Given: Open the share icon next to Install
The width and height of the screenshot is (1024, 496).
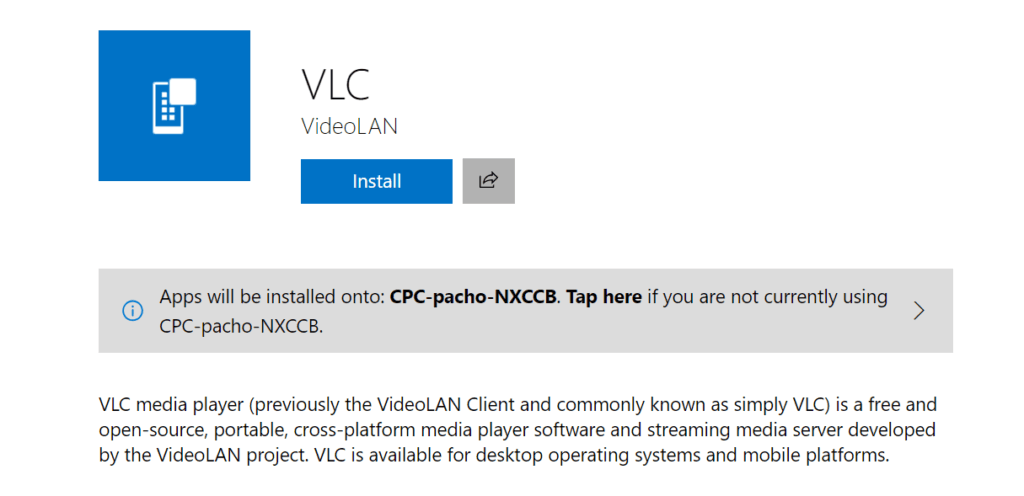Looking at the screenshot, I should click(x=488, y=181).
